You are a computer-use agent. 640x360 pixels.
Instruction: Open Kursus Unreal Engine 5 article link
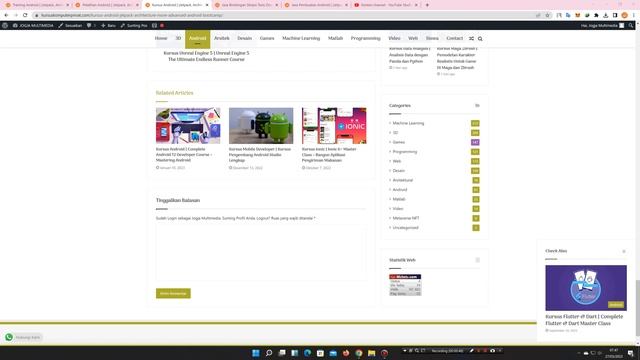pos(206,56)
